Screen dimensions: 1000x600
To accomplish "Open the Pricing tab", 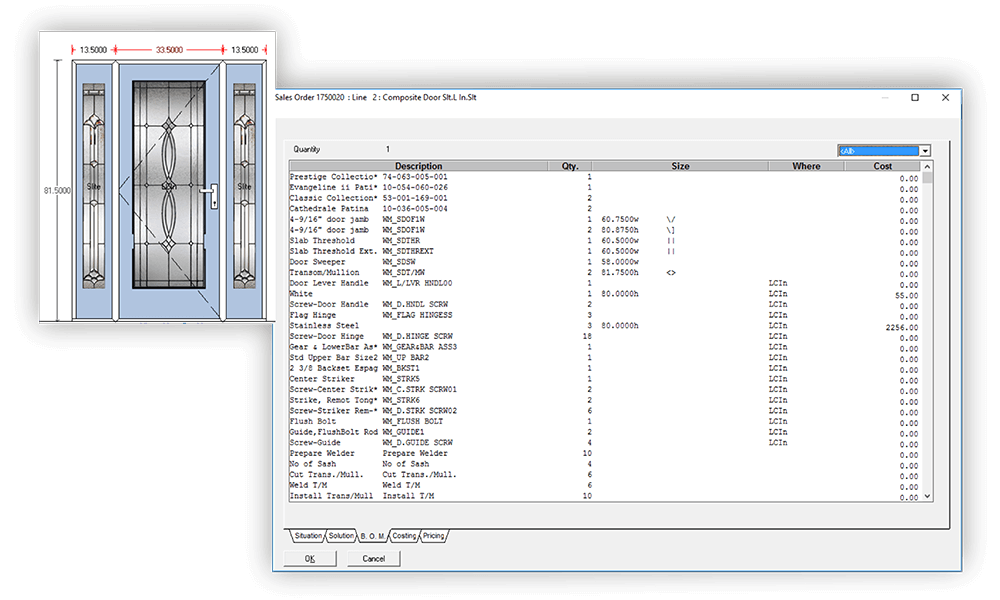I will click(x=433, y=535).
